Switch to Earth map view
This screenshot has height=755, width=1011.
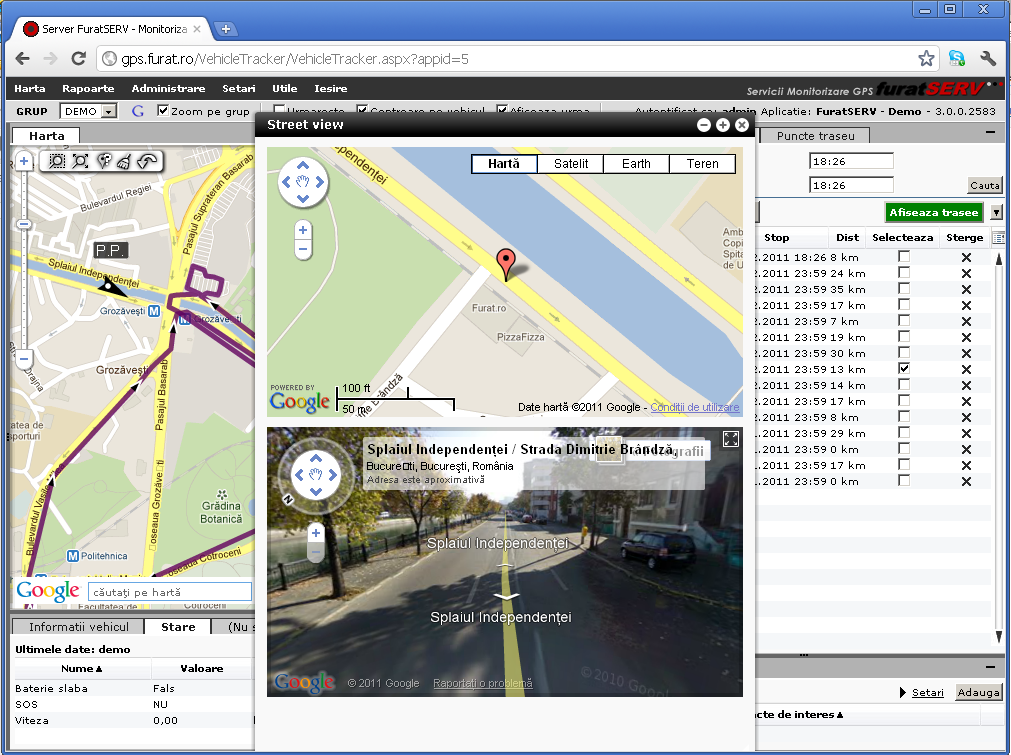[636, 164]
